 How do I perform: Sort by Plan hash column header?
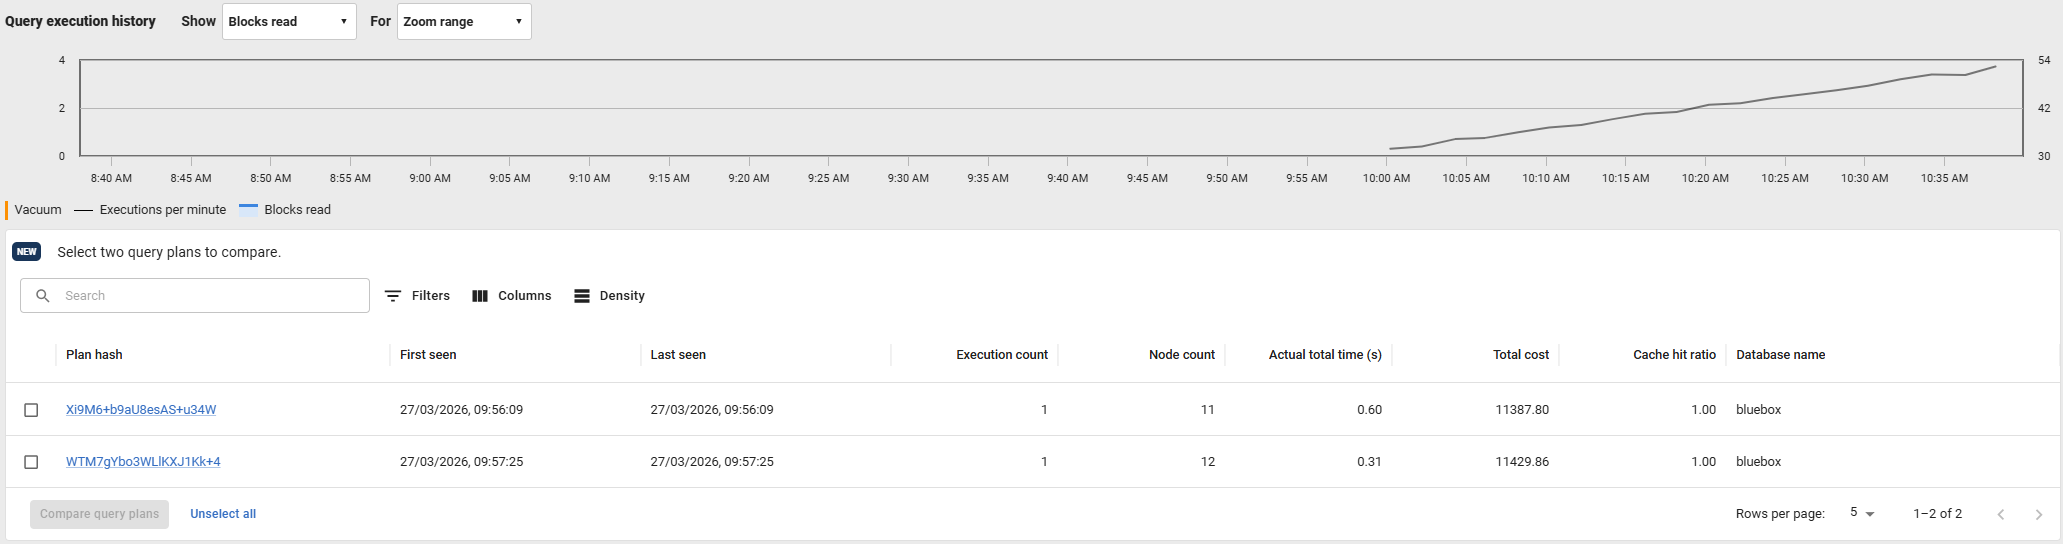point(94,355)
